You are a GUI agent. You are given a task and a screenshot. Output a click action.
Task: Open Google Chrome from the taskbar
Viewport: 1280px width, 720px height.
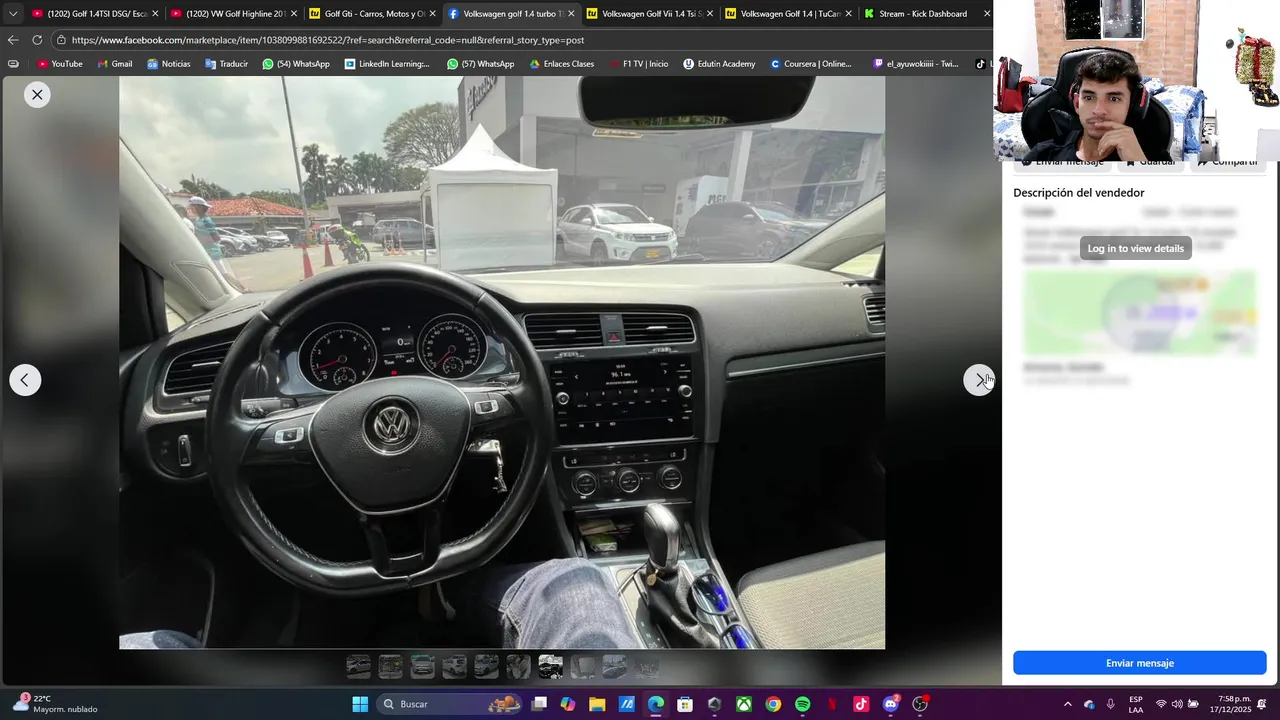click(773, 704)
